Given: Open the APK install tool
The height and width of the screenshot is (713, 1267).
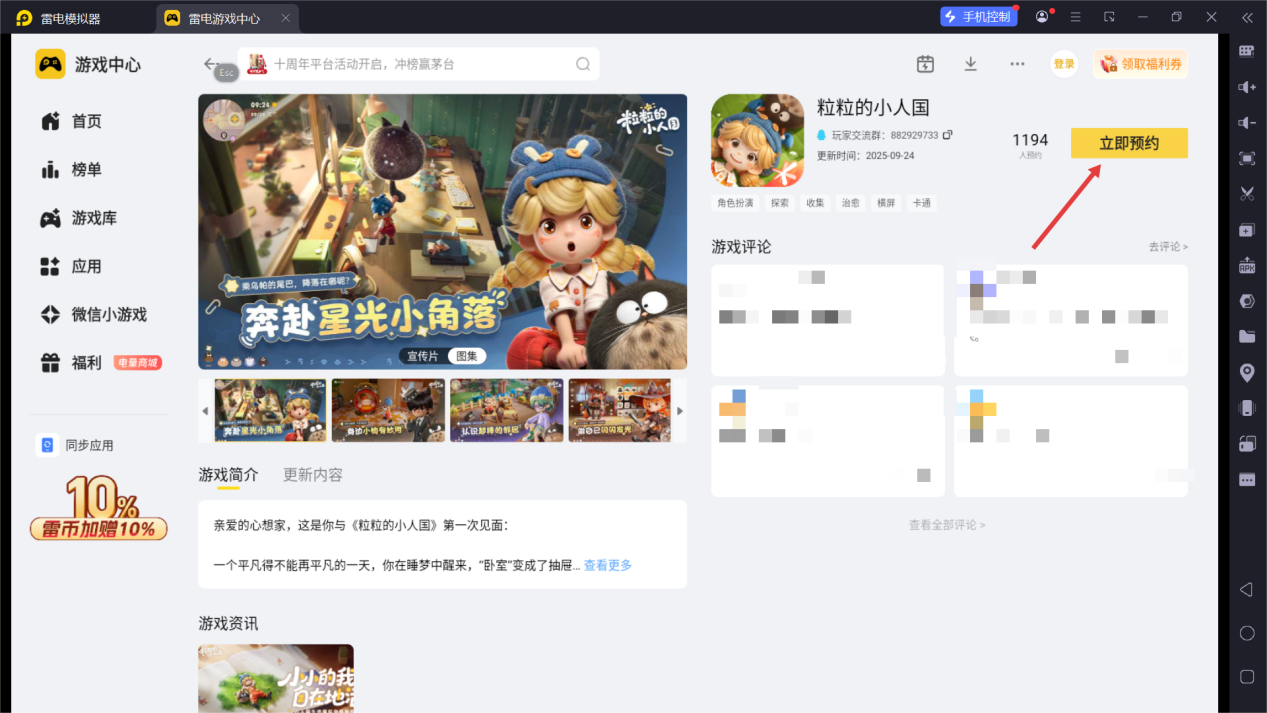Looking at the screenshot, I should [1245, 265].
